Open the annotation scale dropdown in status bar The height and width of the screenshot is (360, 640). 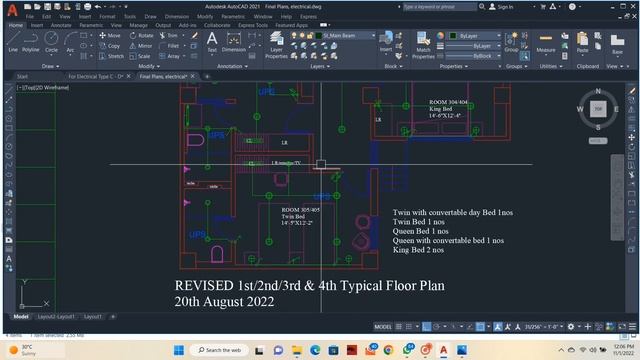tap(544, 327)
